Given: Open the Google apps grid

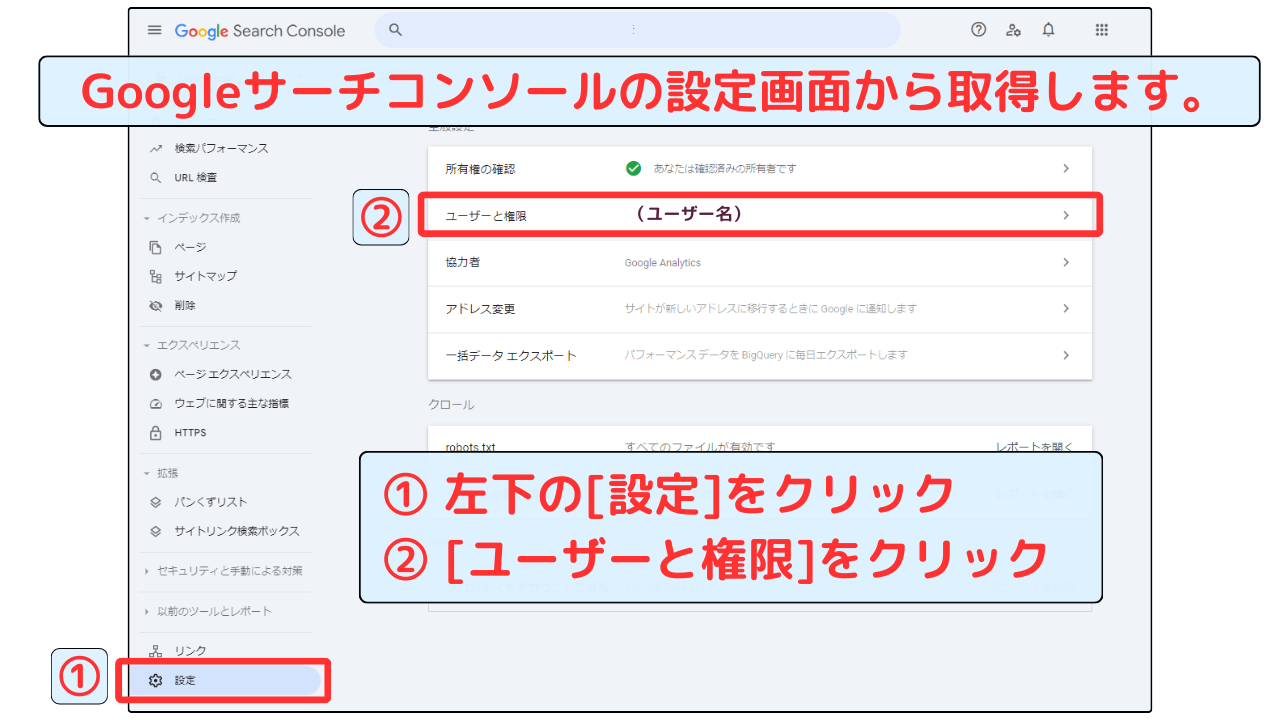Looking at the screenshot, I should click(x=1102, y=30).
